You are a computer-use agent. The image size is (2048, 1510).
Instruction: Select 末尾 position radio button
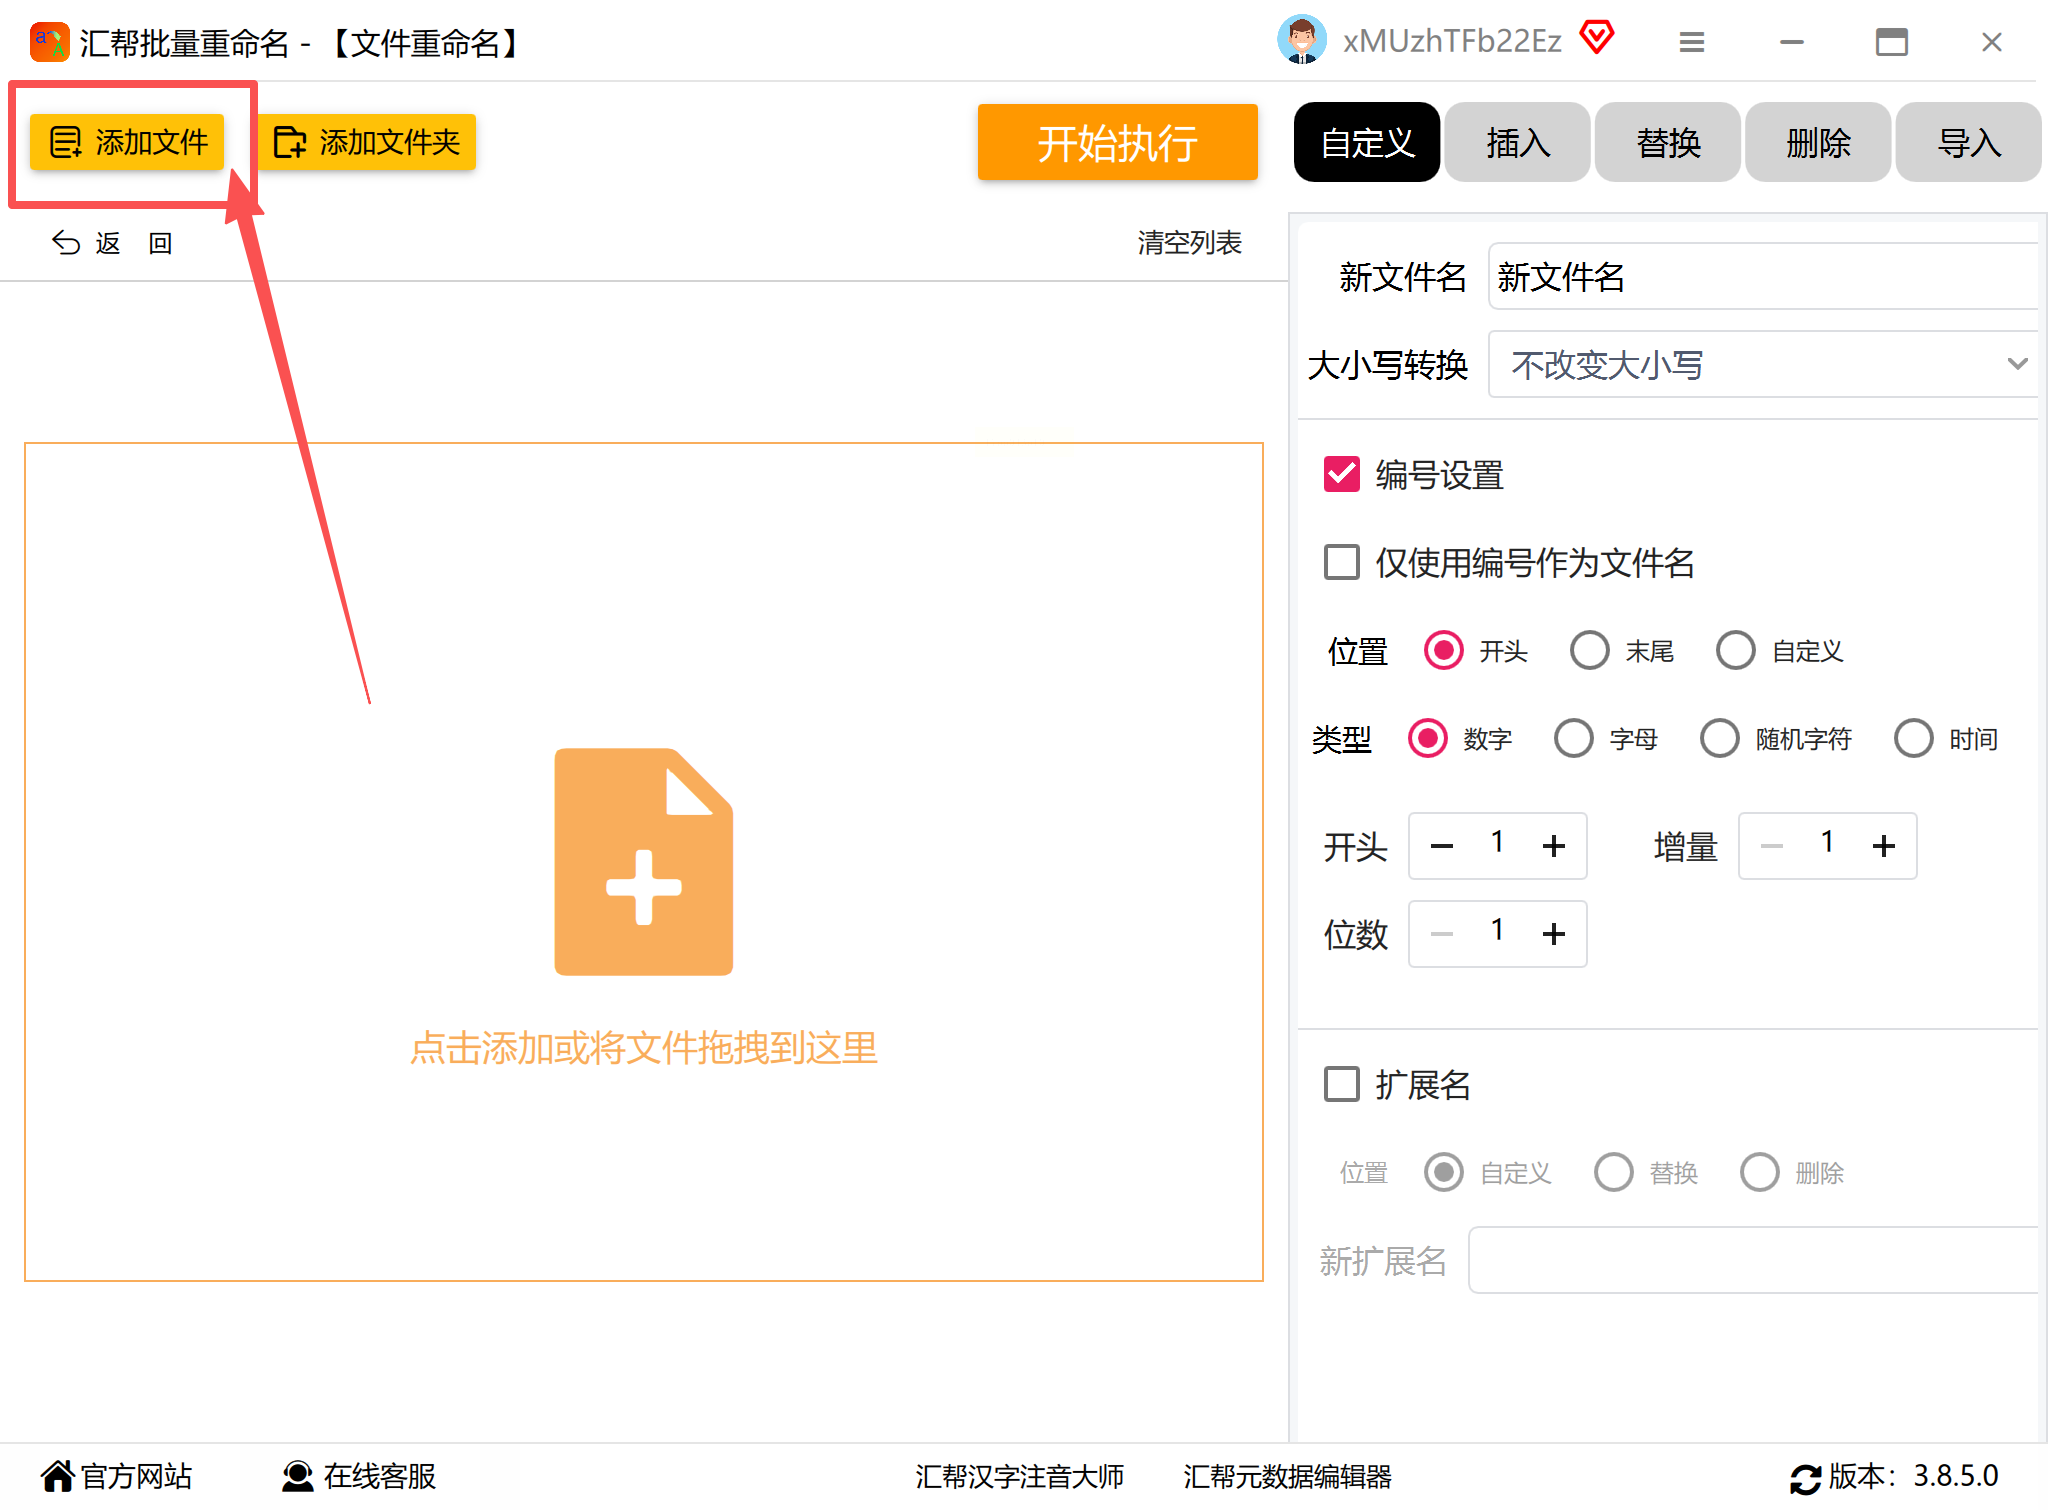[x=1589, y=650]
